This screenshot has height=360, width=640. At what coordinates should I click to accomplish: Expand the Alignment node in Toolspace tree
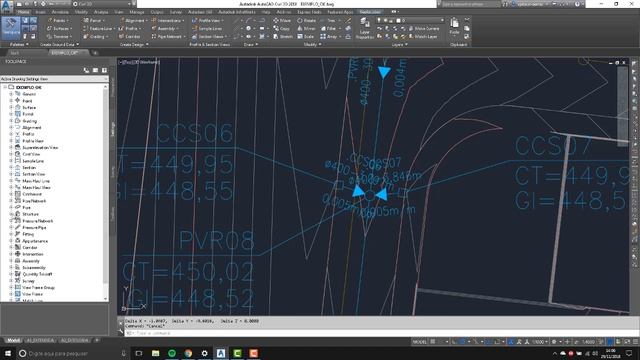[11, 128]
